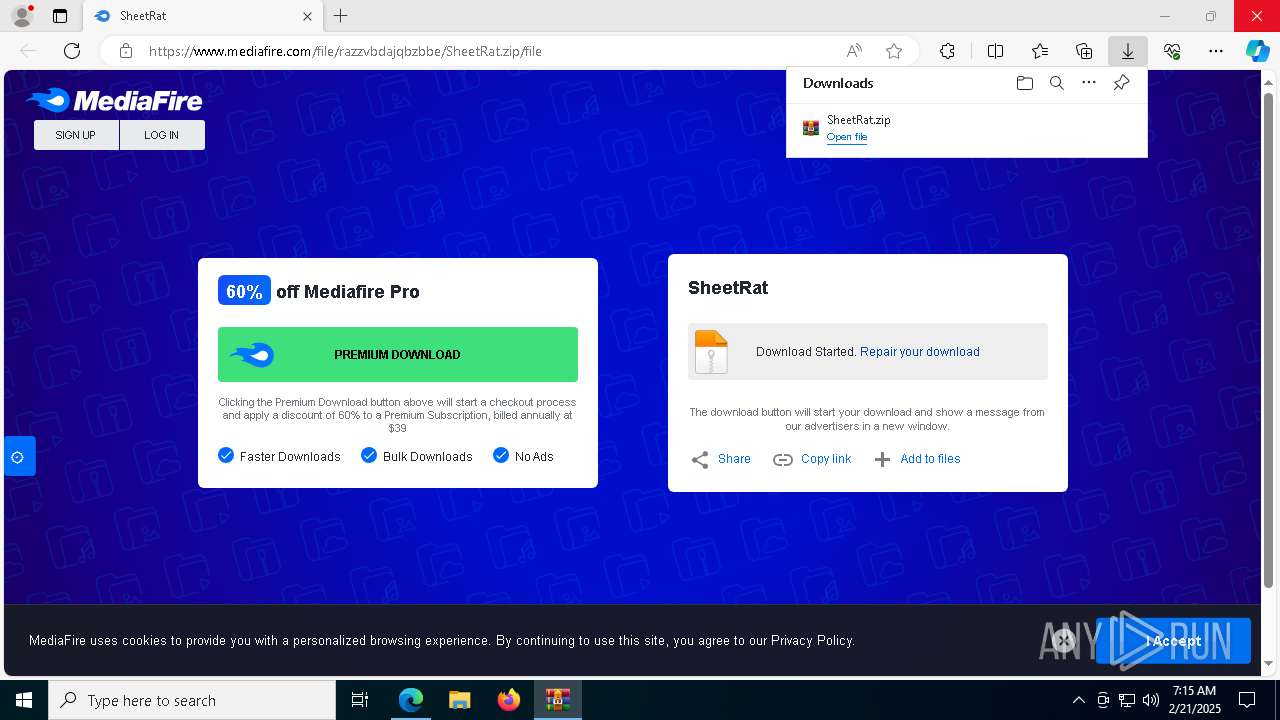Screen dimensions: 1280x720
Task: Open the Favorites list icon
Action: [x=1040, y=51]
